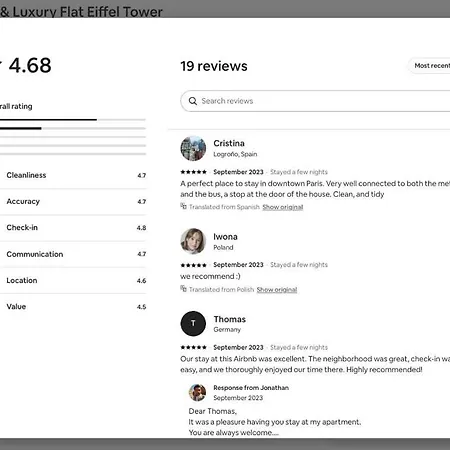The height and width of the screenshot is (450, 450).
Task: Focus the Search reviews field
Action: 315,101
